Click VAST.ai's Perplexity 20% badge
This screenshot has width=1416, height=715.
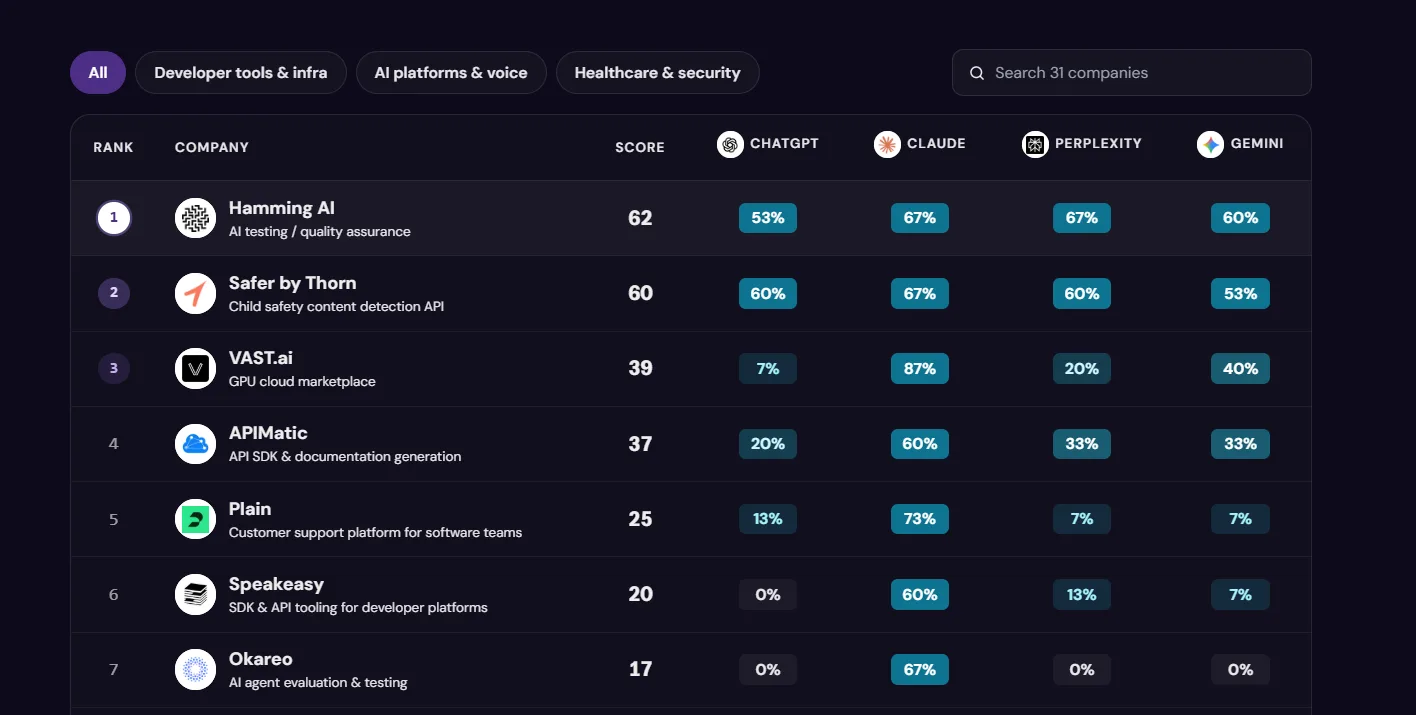pos(1082,368)
